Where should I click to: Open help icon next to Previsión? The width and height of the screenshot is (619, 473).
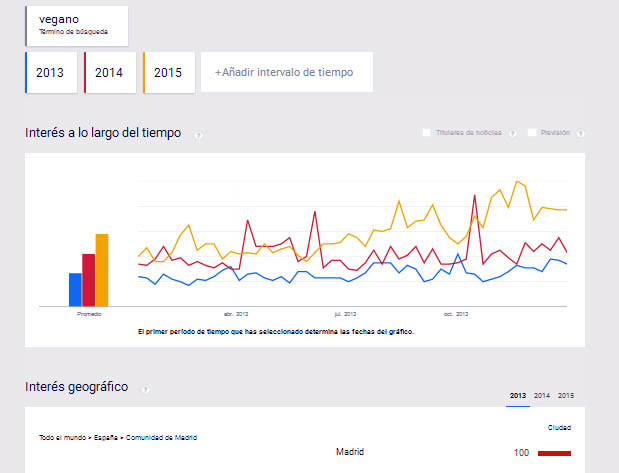580,133
